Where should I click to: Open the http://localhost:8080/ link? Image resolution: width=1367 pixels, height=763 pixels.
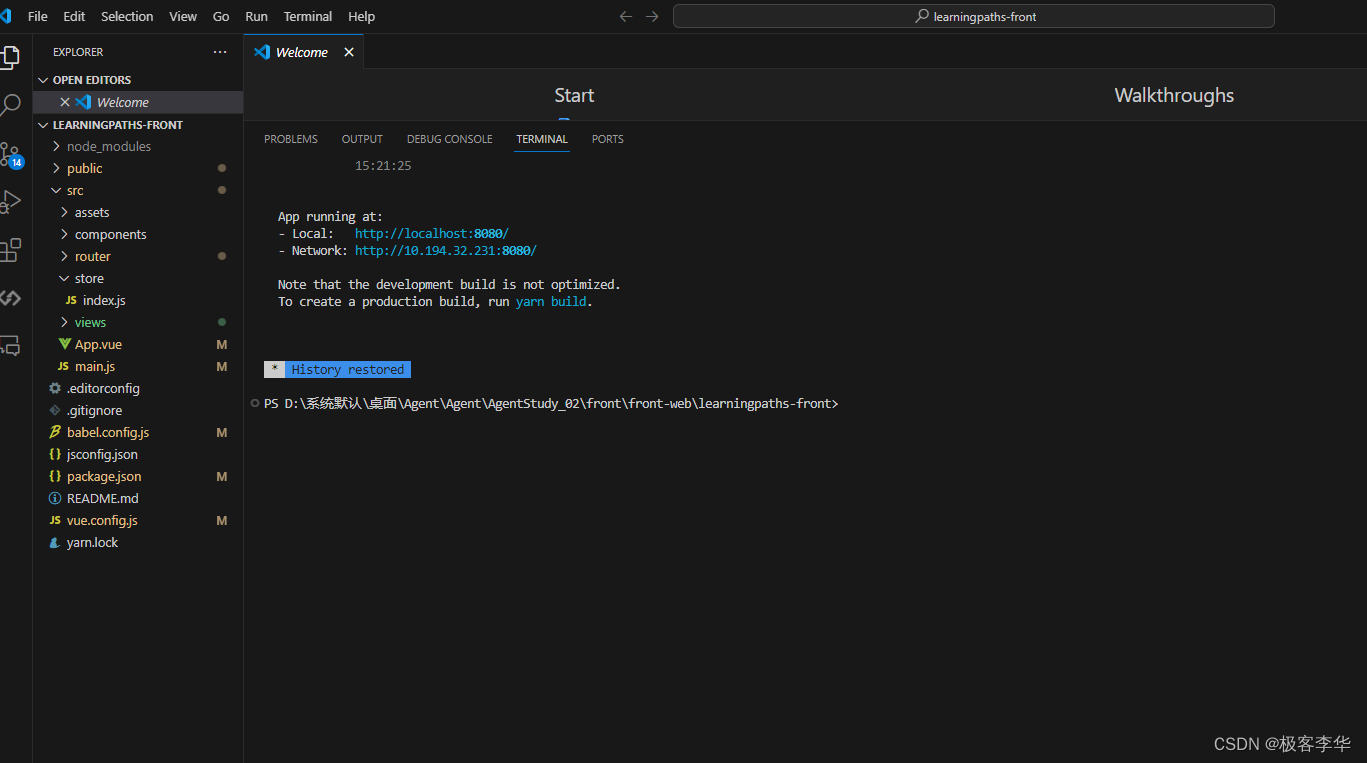[432, 233]
